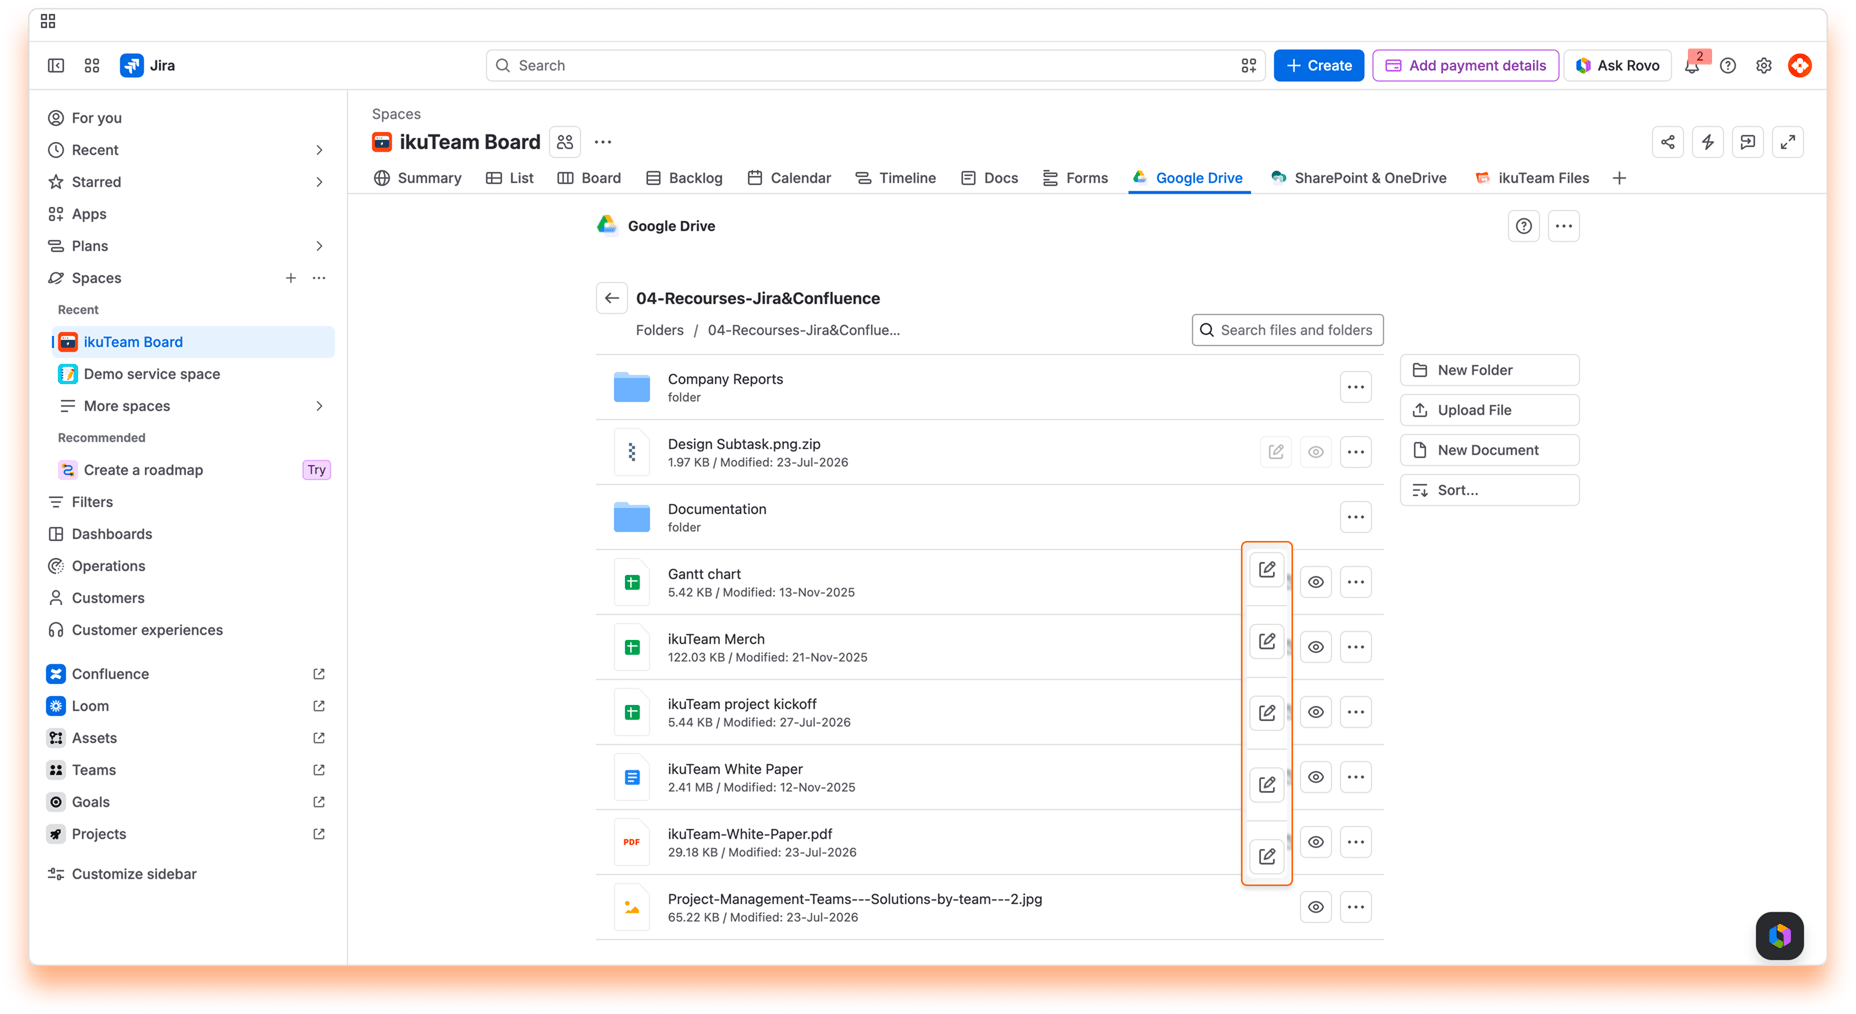Click the Create button

point(1319,66)
